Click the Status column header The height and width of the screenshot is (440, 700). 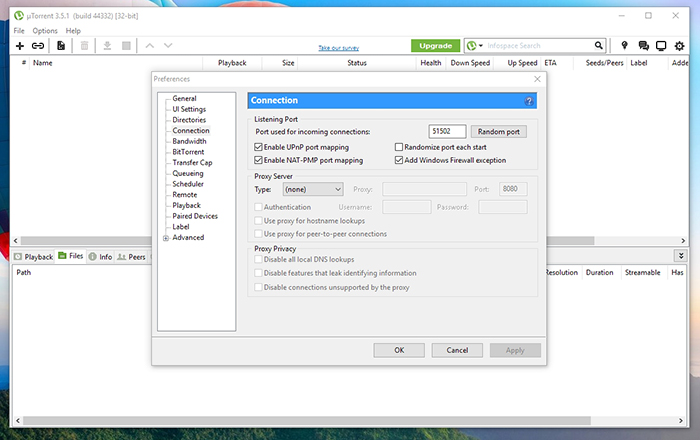tap(357, 63)
